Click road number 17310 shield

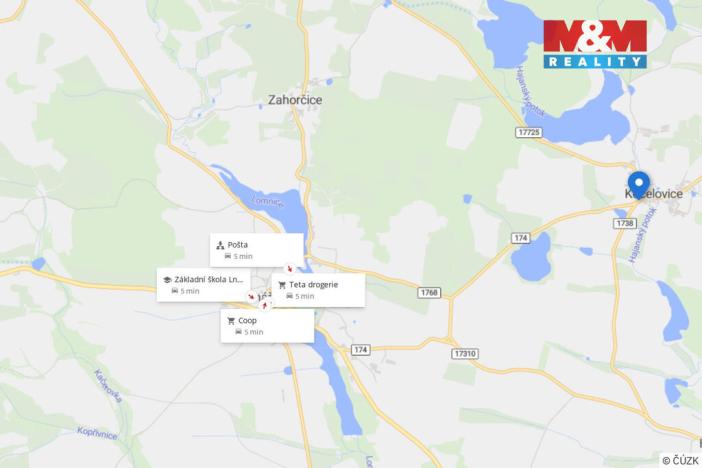pos(465,354)
